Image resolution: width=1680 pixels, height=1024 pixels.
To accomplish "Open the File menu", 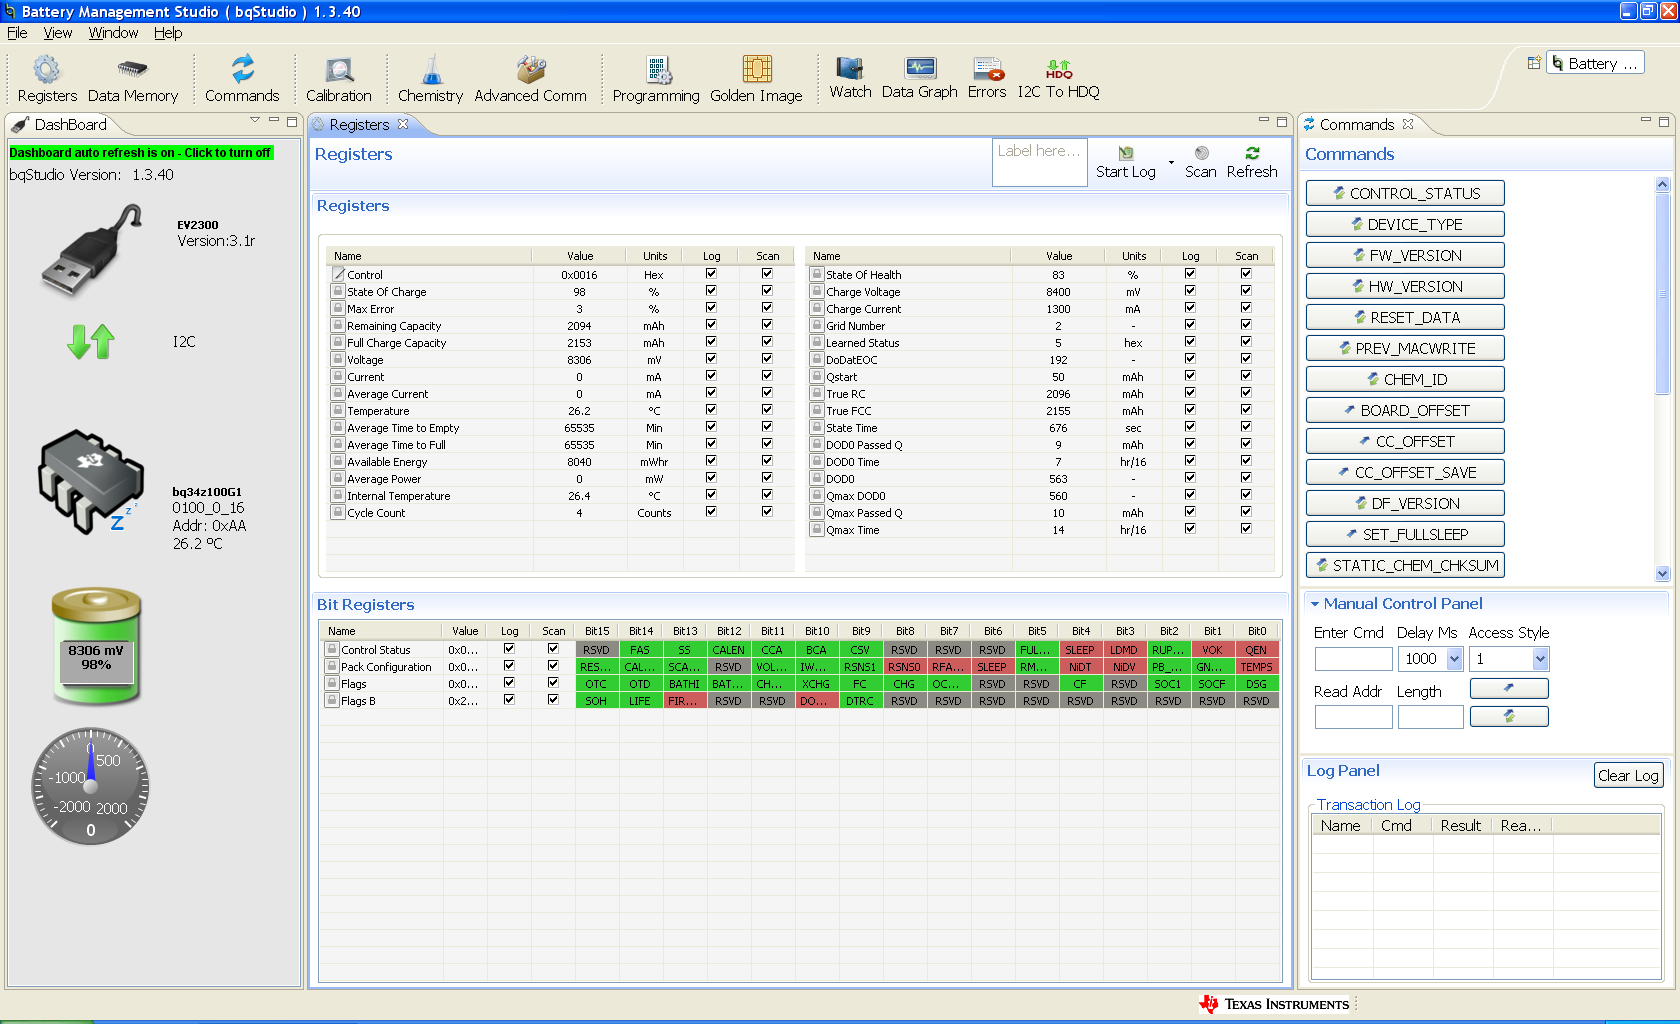I will tap(17, 33).
